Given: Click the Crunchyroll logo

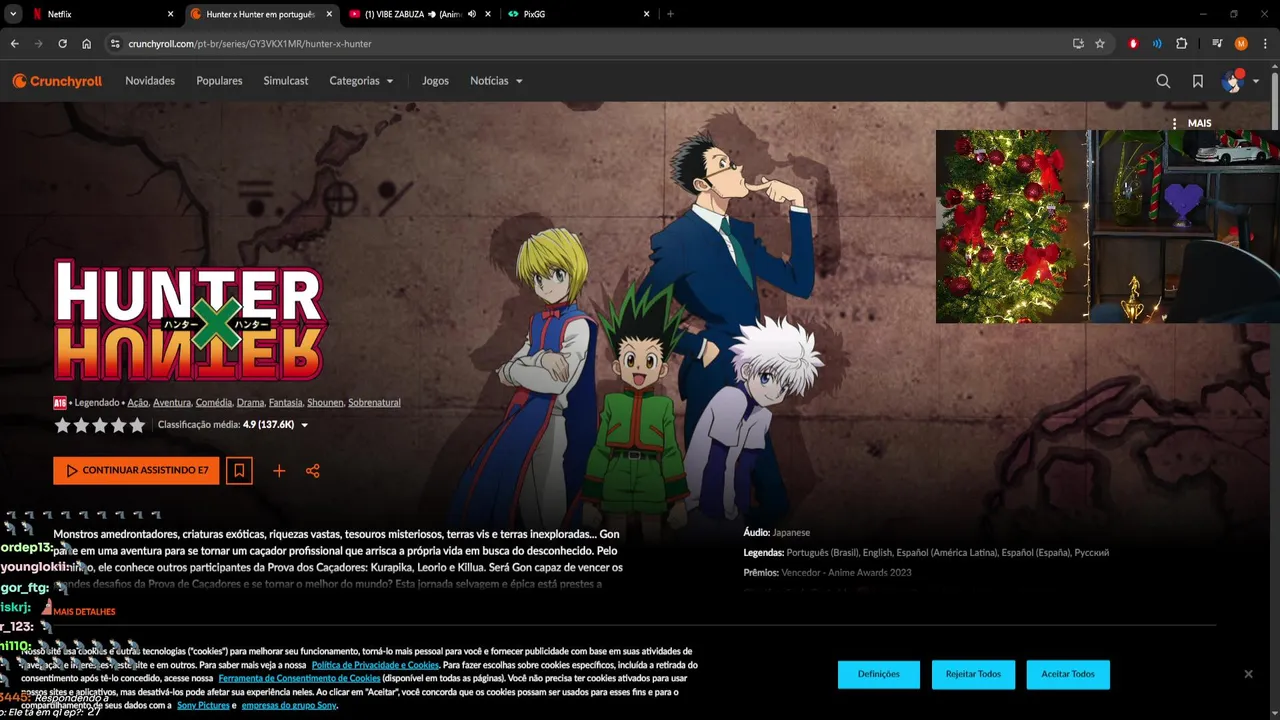Looking at the screenshot, I should coord(57,81).
